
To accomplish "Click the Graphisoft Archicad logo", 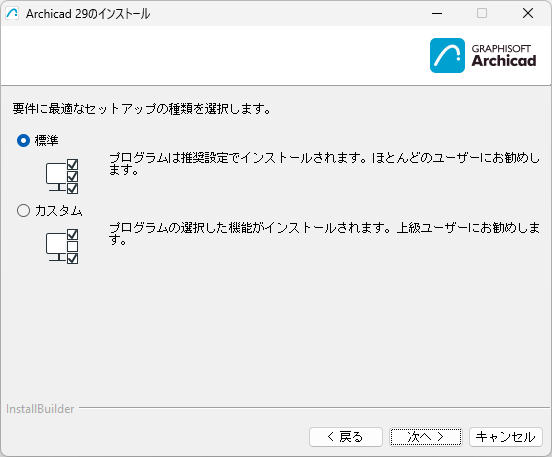I will click(483, 56).
